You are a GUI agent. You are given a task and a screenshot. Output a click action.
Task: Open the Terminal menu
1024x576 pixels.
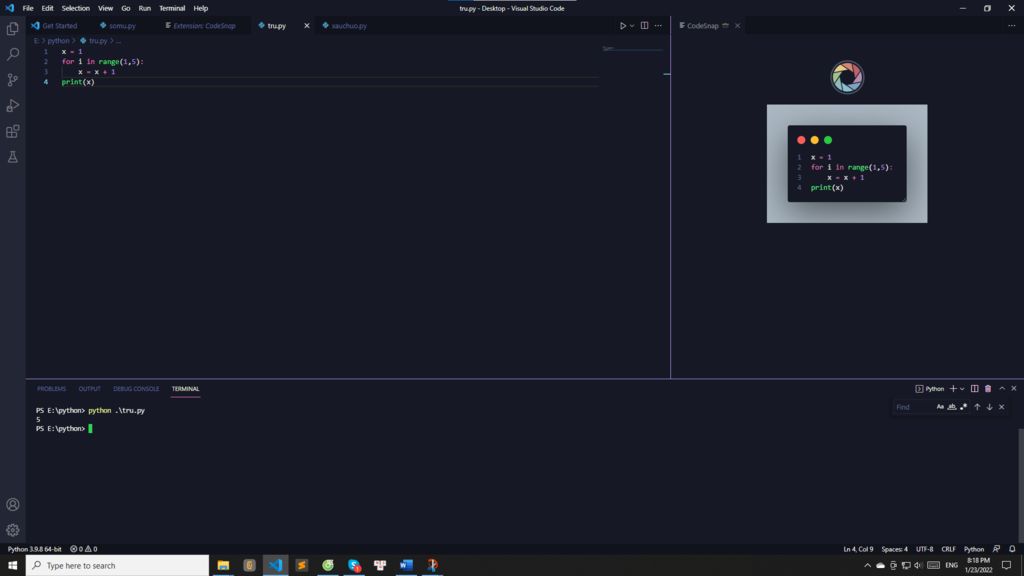[172, 8]
